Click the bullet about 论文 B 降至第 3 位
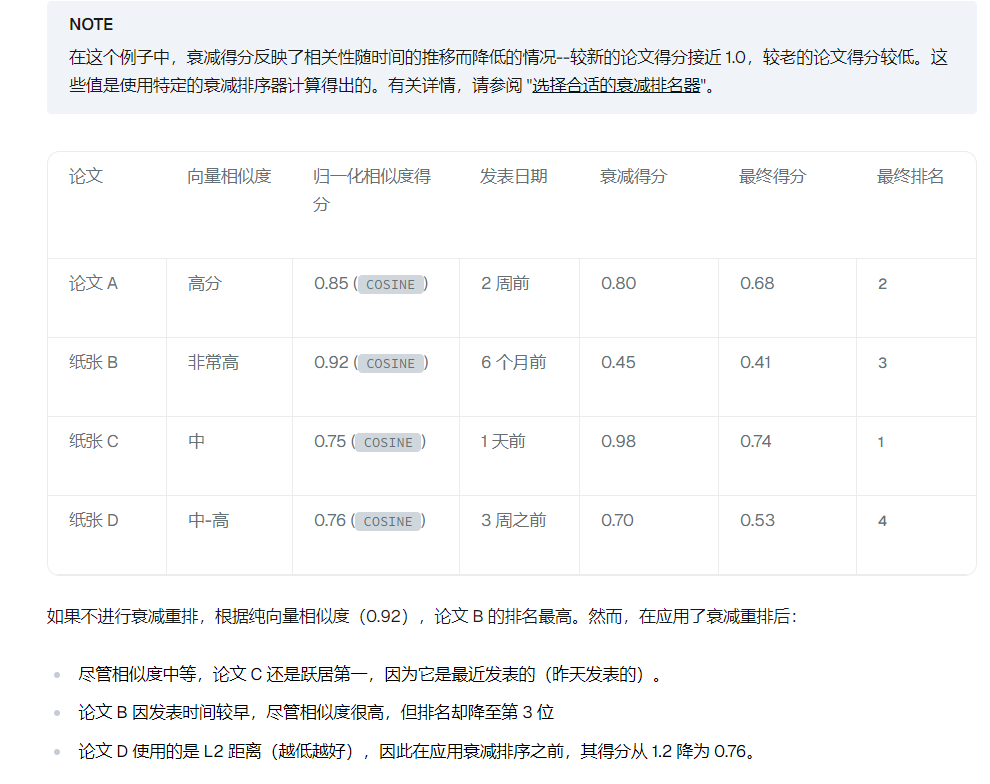The image size is (990, 784). pos(316,712)
